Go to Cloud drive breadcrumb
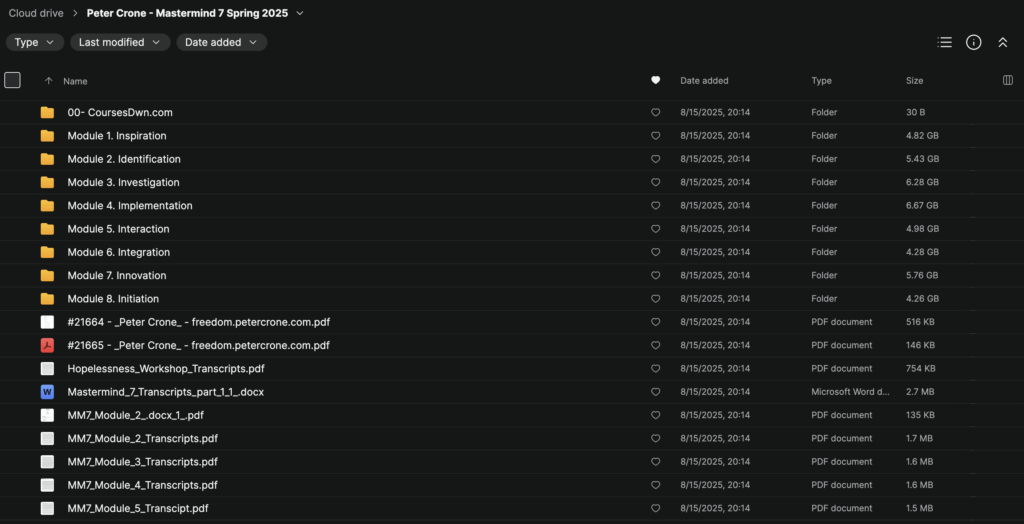 [x=37, y=14]
